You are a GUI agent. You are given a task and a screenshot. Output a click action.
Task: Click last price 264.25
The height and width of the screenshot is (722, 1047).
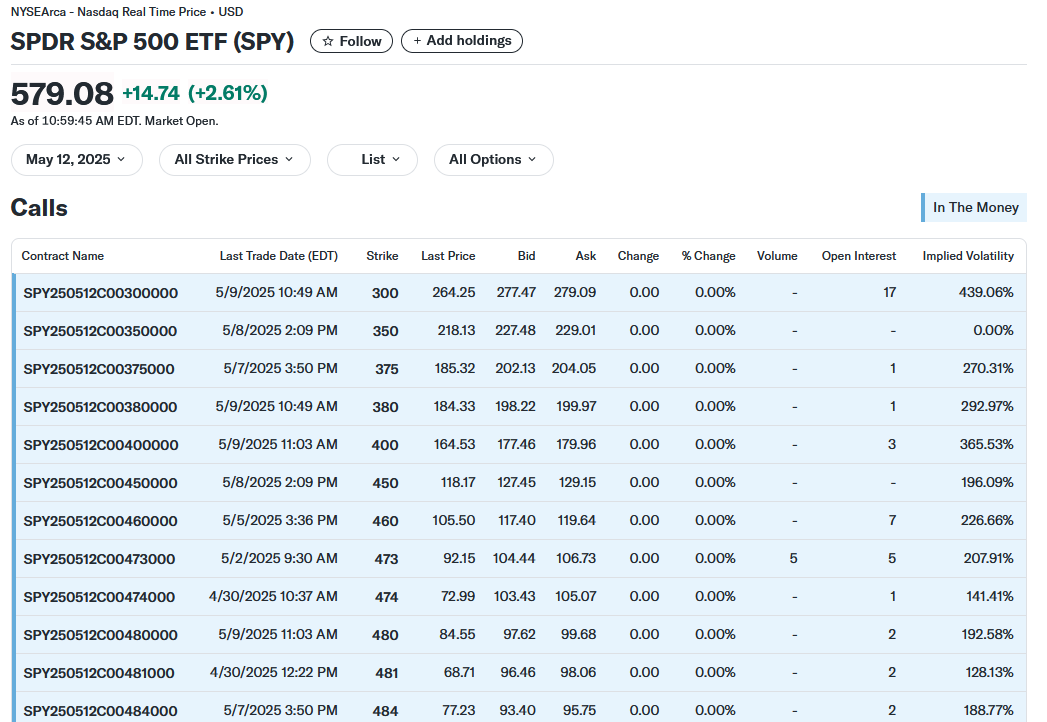(453, 293)
